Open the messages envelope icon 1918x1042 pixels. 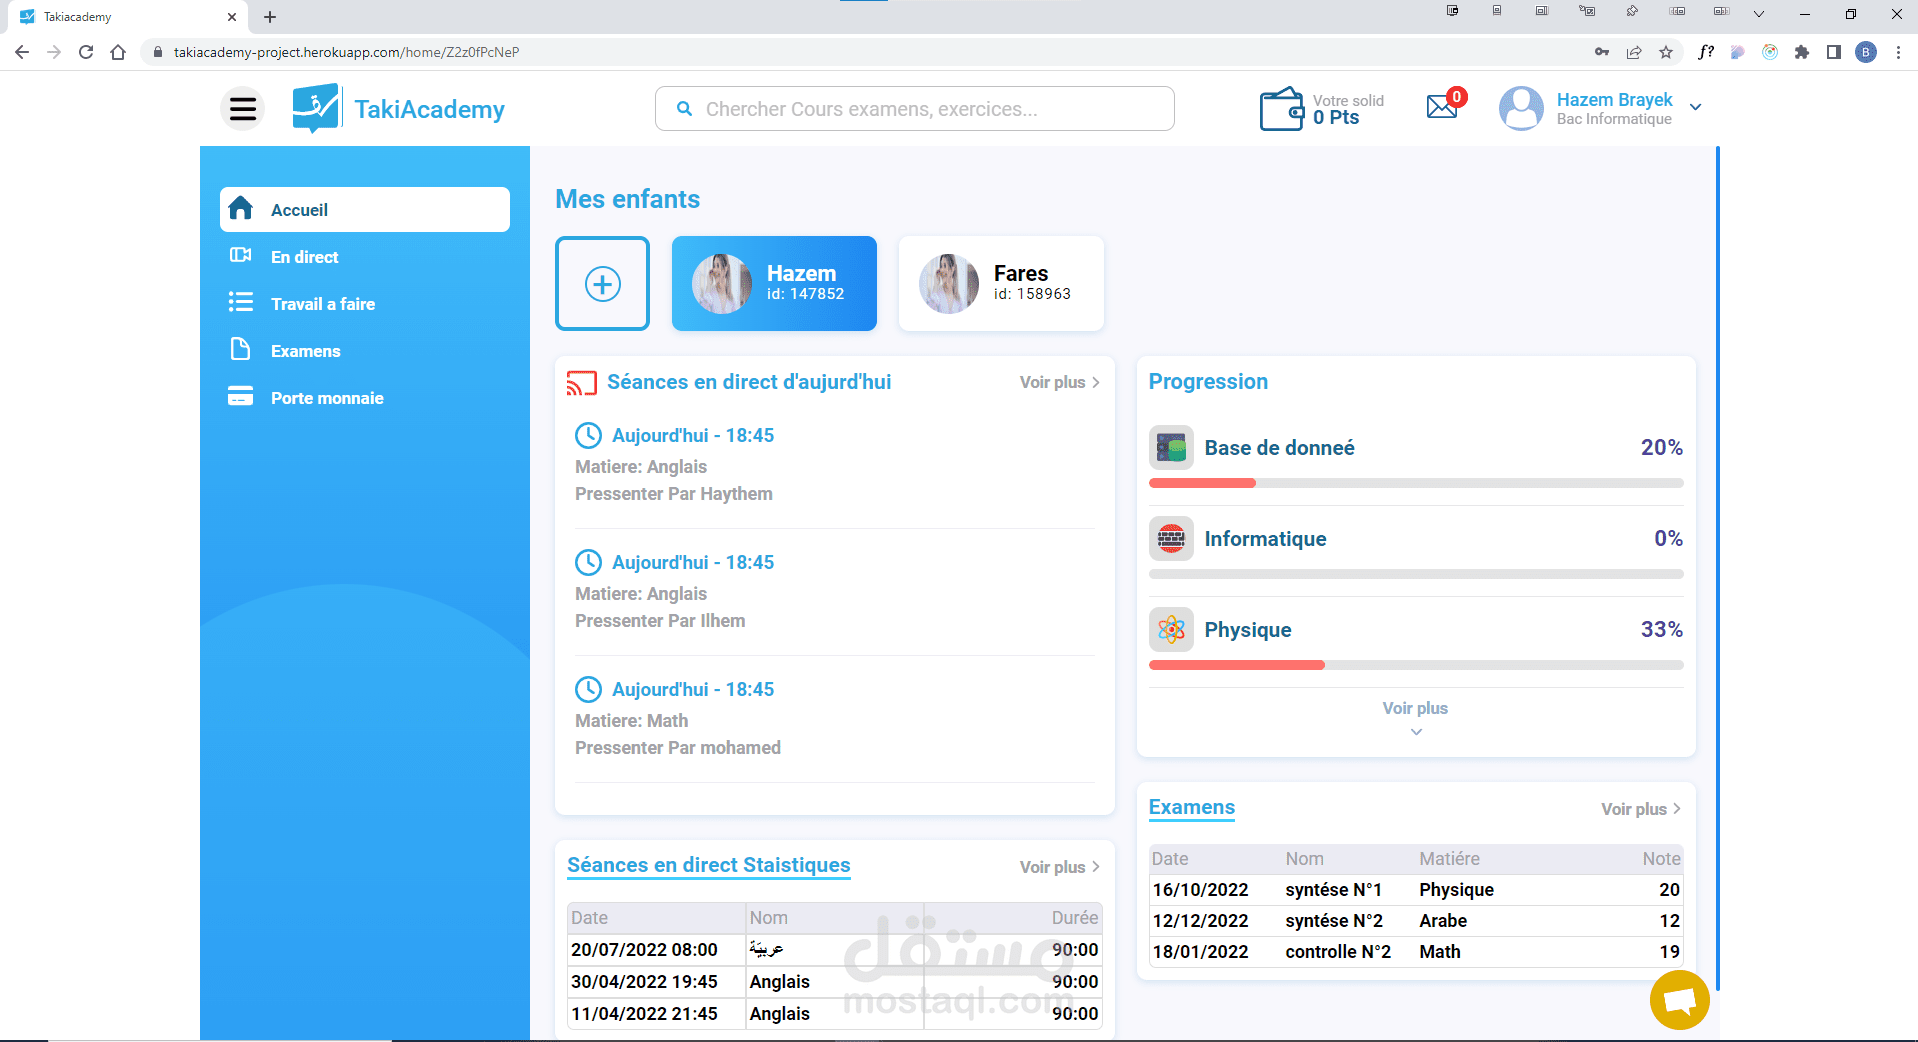point(1442,106)
